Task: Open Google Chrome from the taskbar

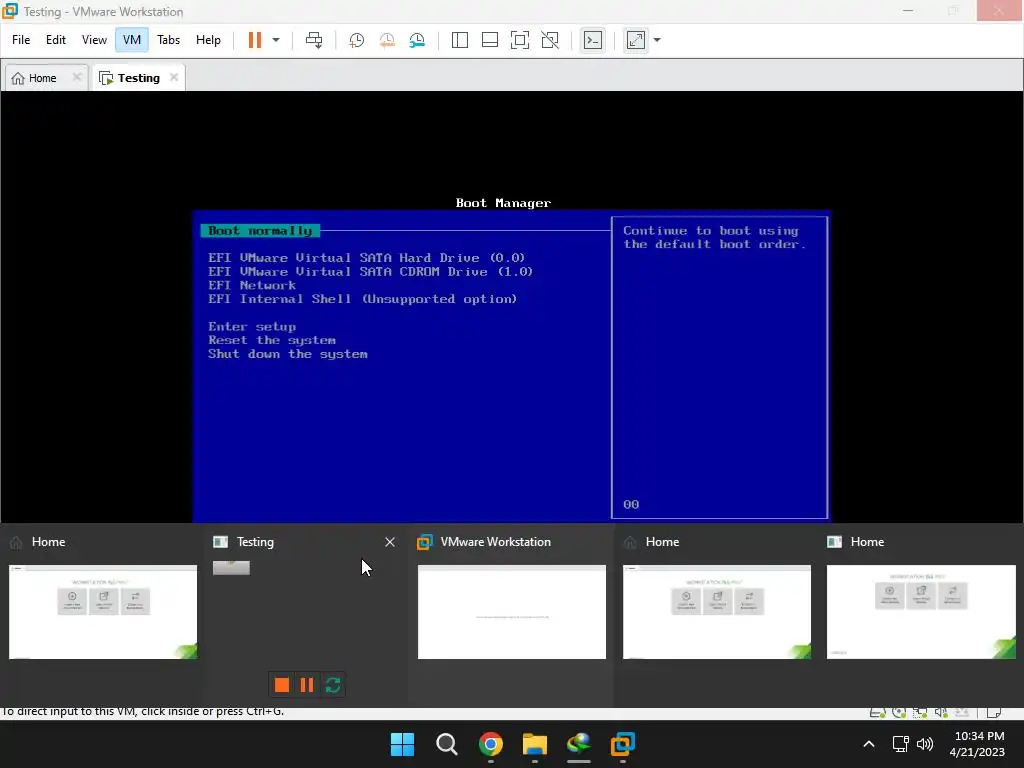Action: (x=490, y=744)
